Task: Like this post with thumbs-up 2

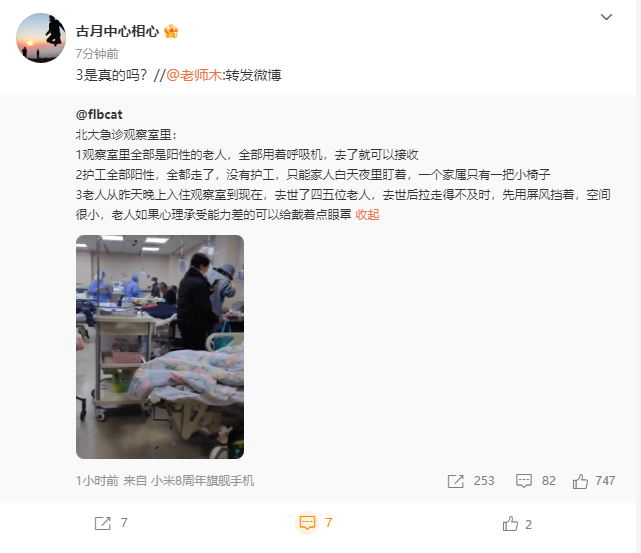Action: 510,524
